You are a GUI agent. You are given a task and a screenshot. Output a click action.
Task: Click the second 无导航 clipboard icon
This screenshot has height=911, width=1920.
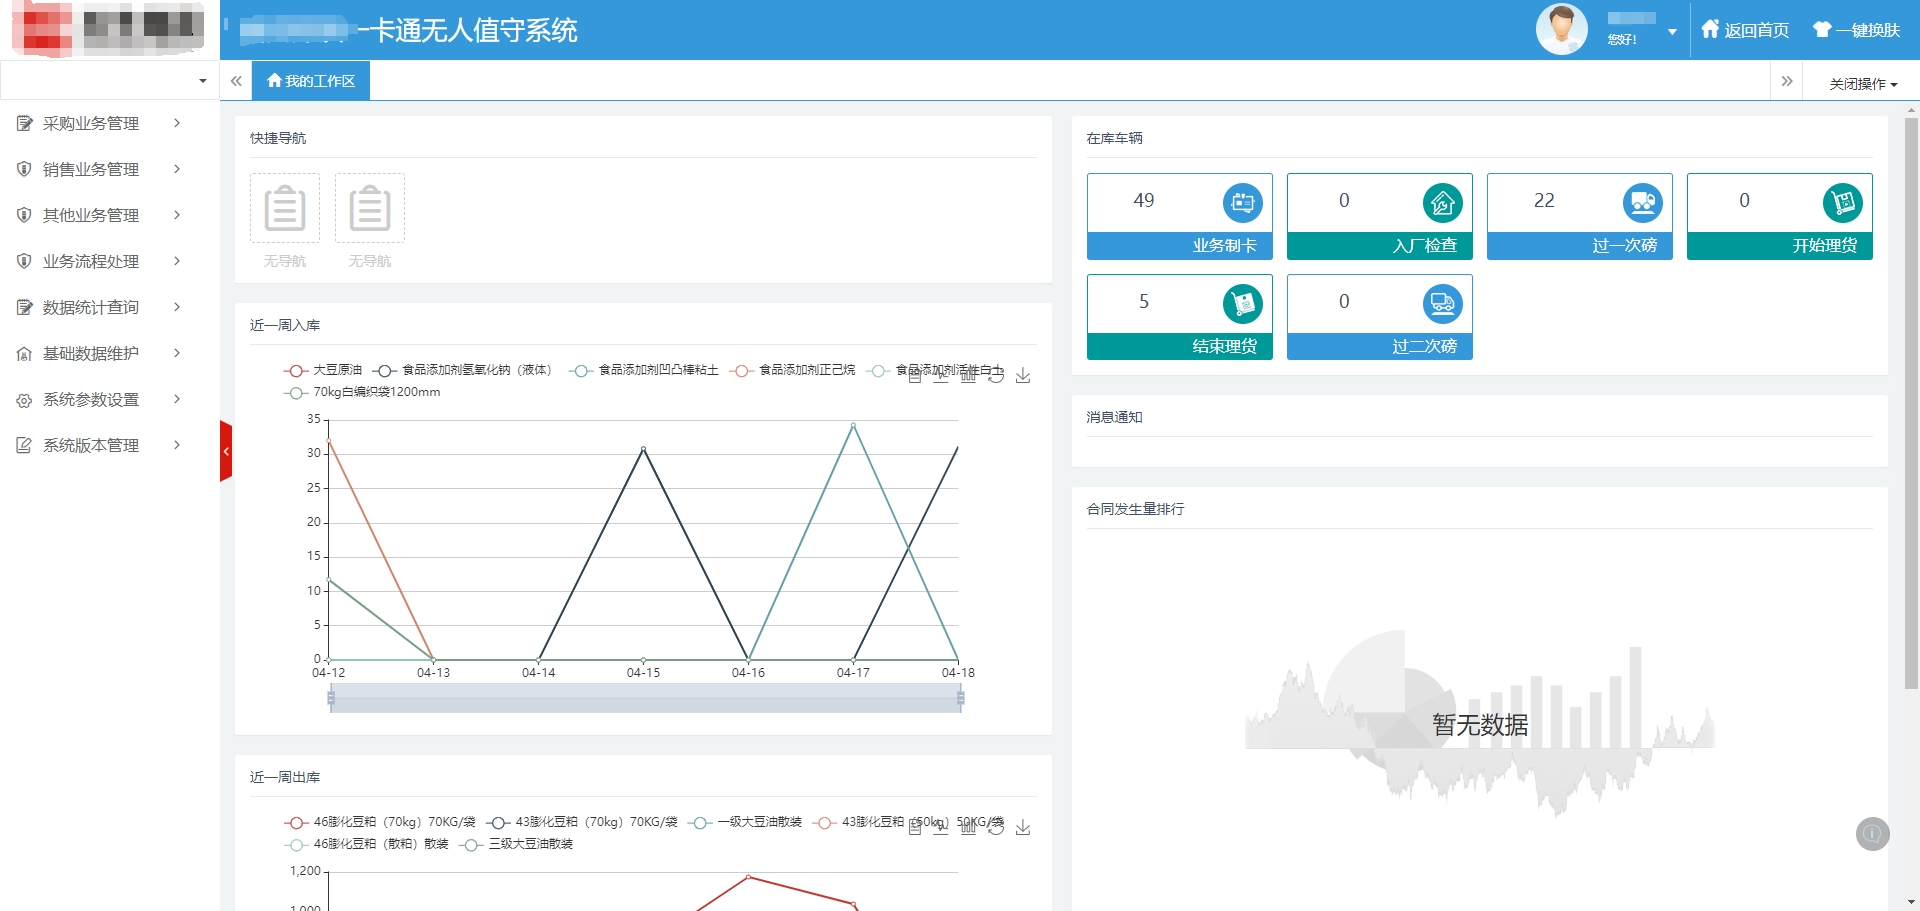370,208
